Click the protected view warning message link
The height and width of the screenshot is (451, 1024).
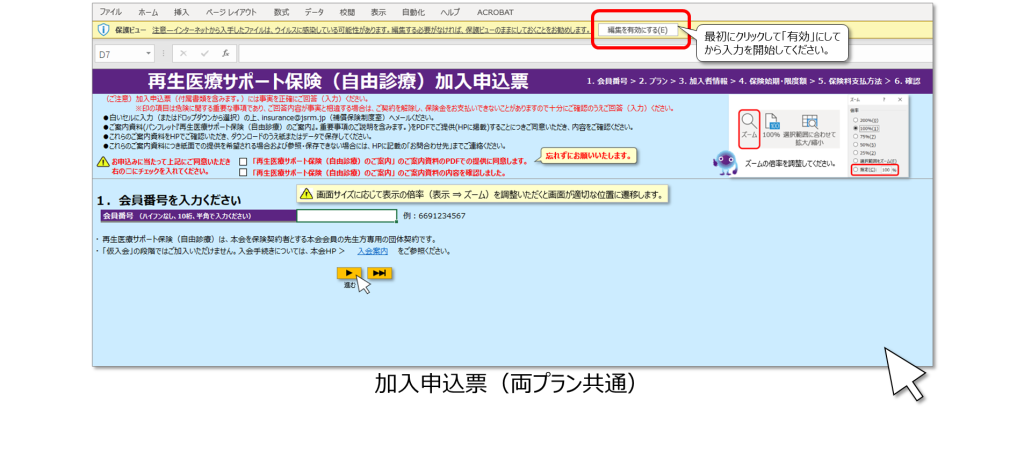(371, 30)
